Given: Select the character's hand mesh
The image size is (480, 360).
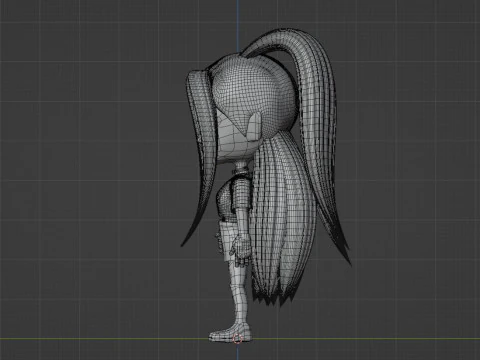Looking at the screenshot, I should [x=240, y=251].
